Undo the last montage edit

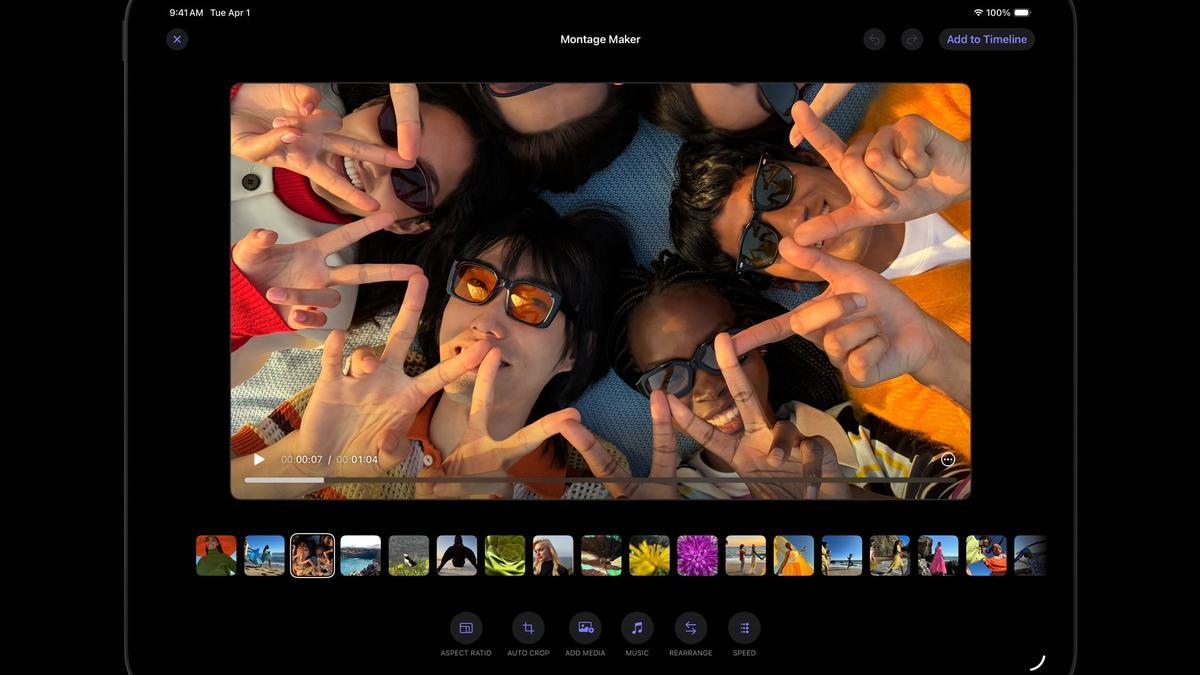[874, 39]
